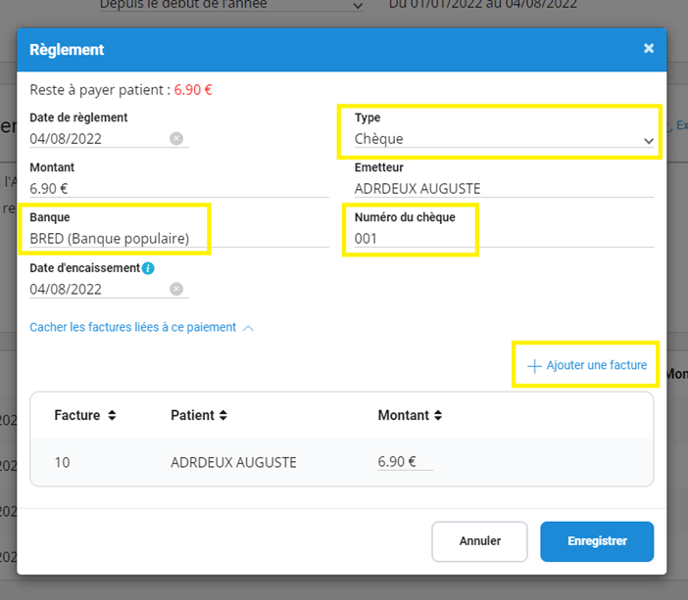This screenshot has height=600, width=688.
Task: Cancel with the Annuler button
Action: 479,541
